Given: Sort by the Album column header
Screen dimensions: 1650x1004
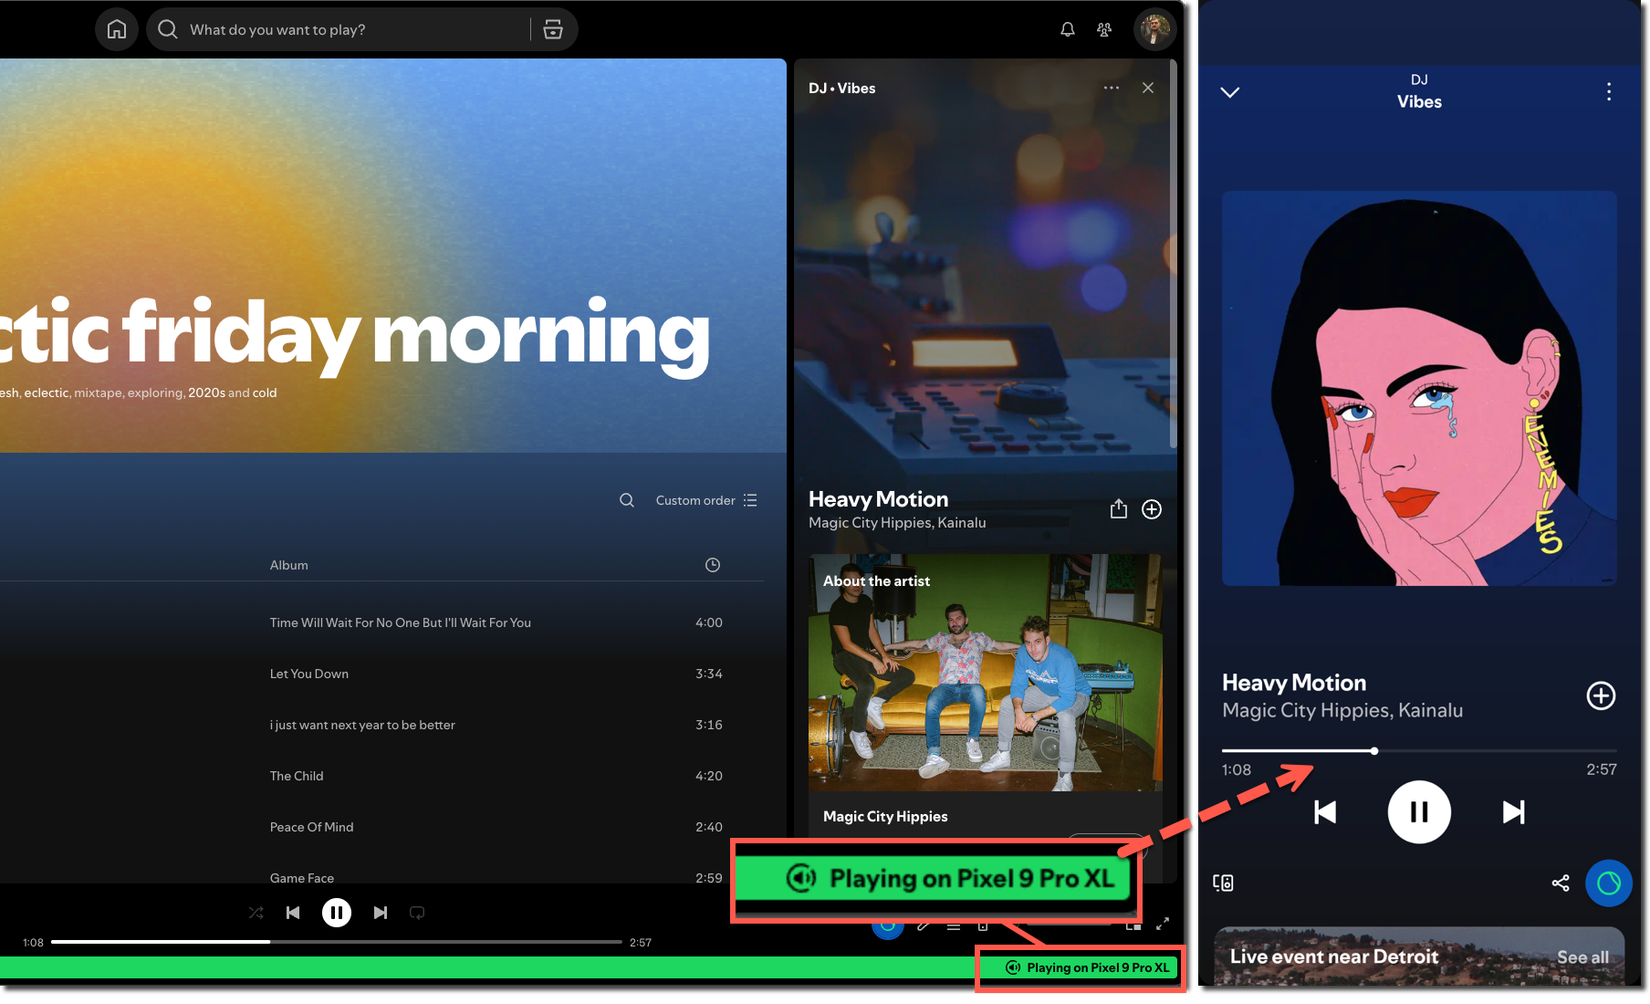Looking at the screenshot, I should click(289, 565).
